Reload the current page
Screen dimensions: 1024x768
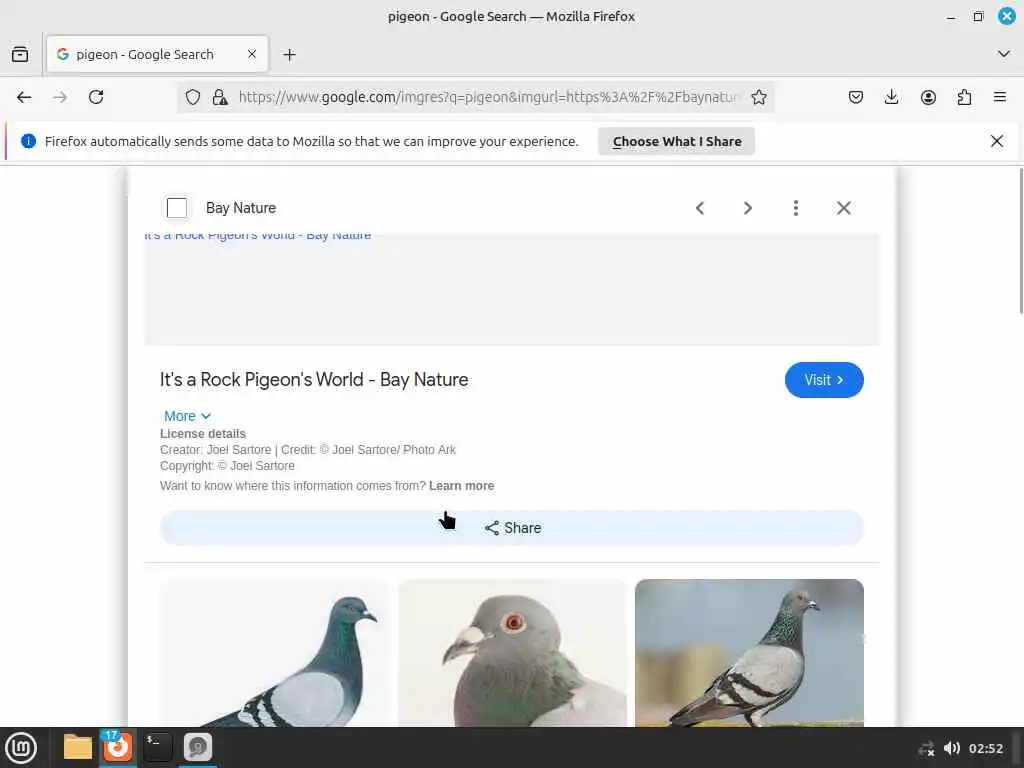(x=96, y=97)
